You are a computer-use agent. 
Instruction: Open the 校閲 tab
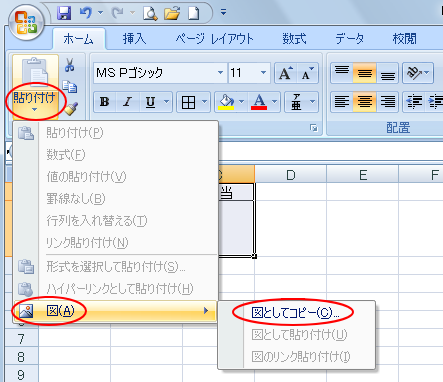[x=404, y=39]
